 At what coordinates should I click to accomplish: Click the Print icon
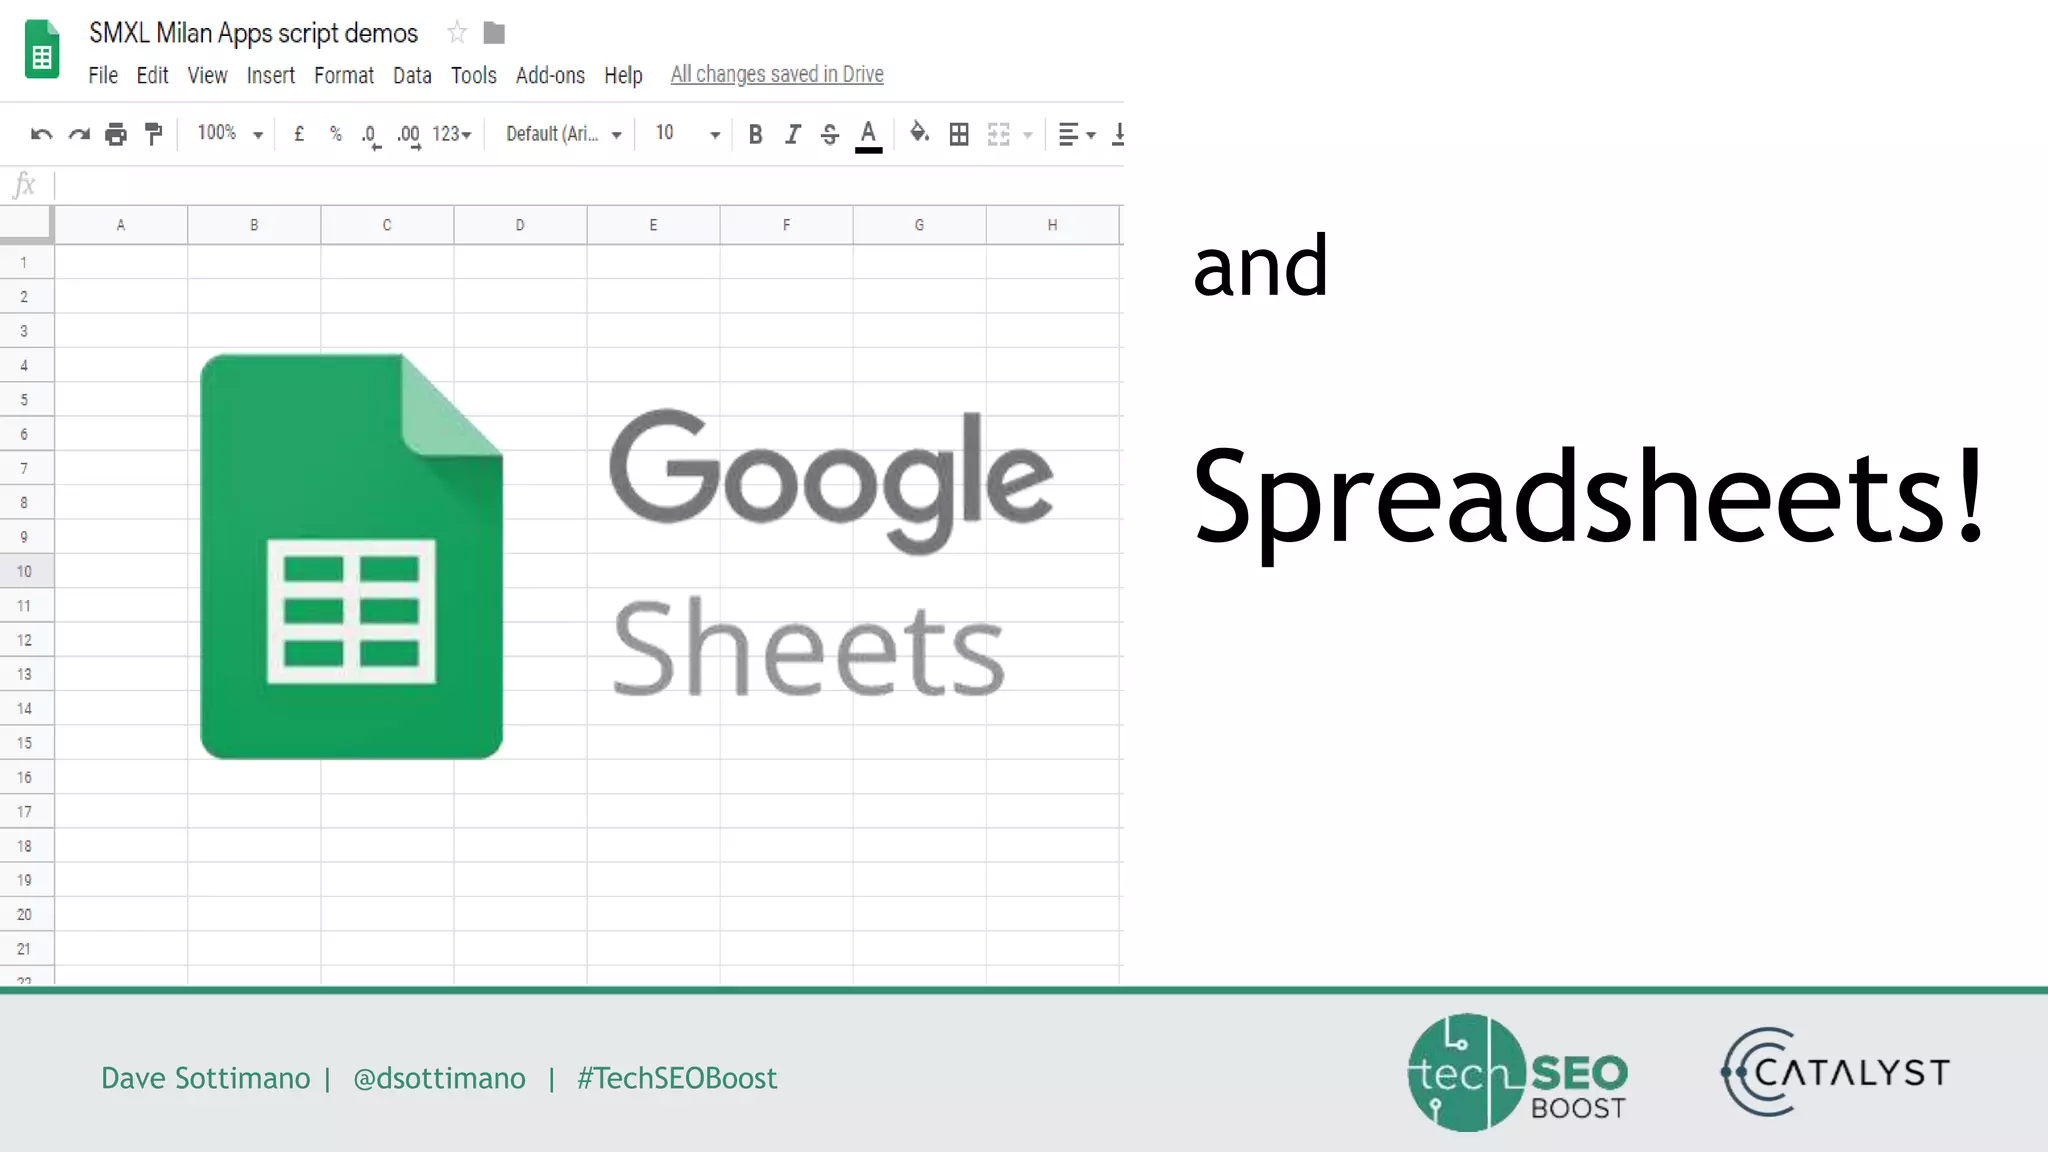tap(116, 134)
